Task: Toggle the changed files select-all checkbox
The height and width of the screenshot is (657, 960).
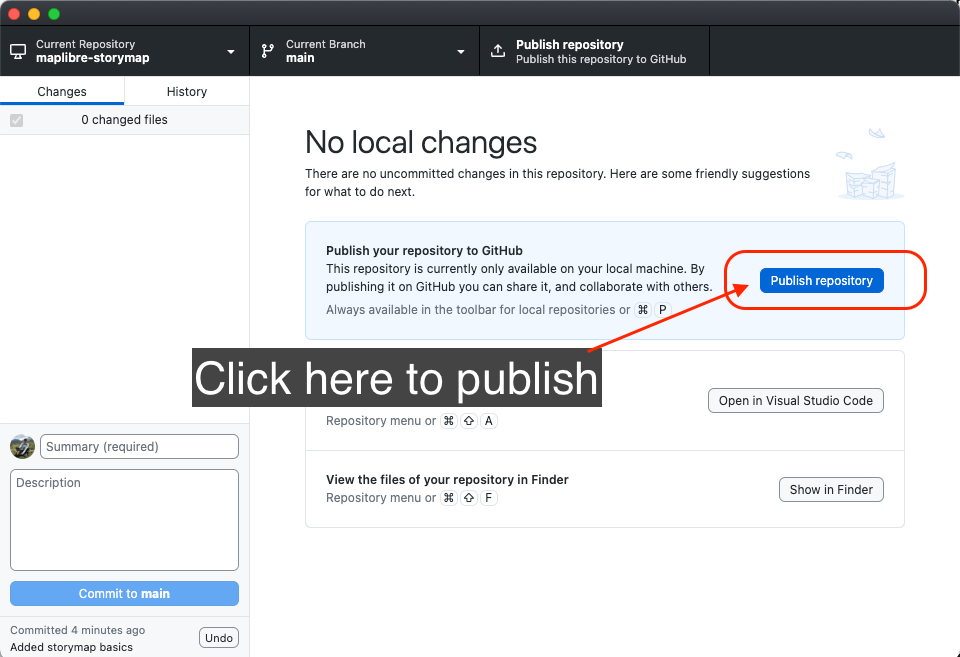Action: click(x=16, y=120)
